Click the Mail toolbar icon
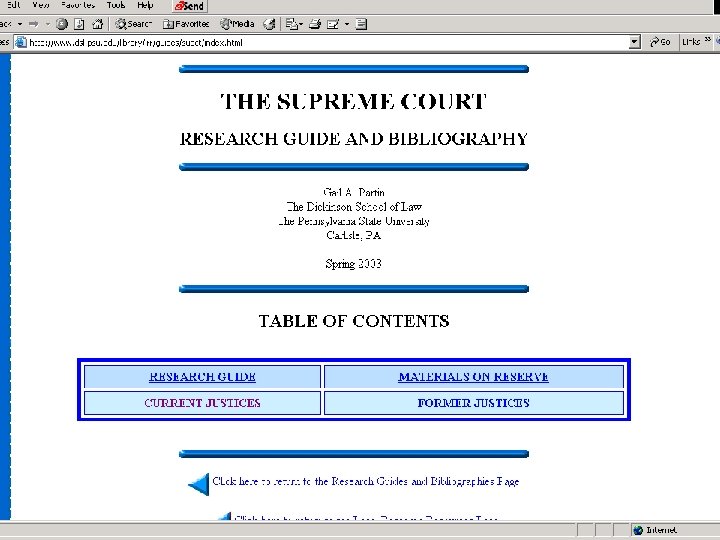This screenshot has height=540, width=720. tap(291, 24)
